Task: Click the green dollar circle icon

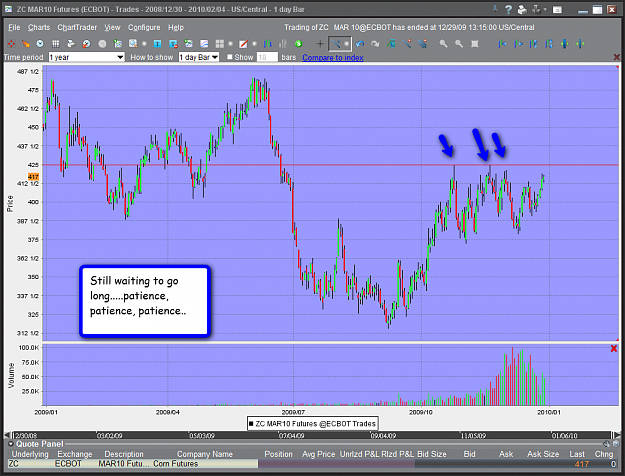Action: click(x=298, y=44)
